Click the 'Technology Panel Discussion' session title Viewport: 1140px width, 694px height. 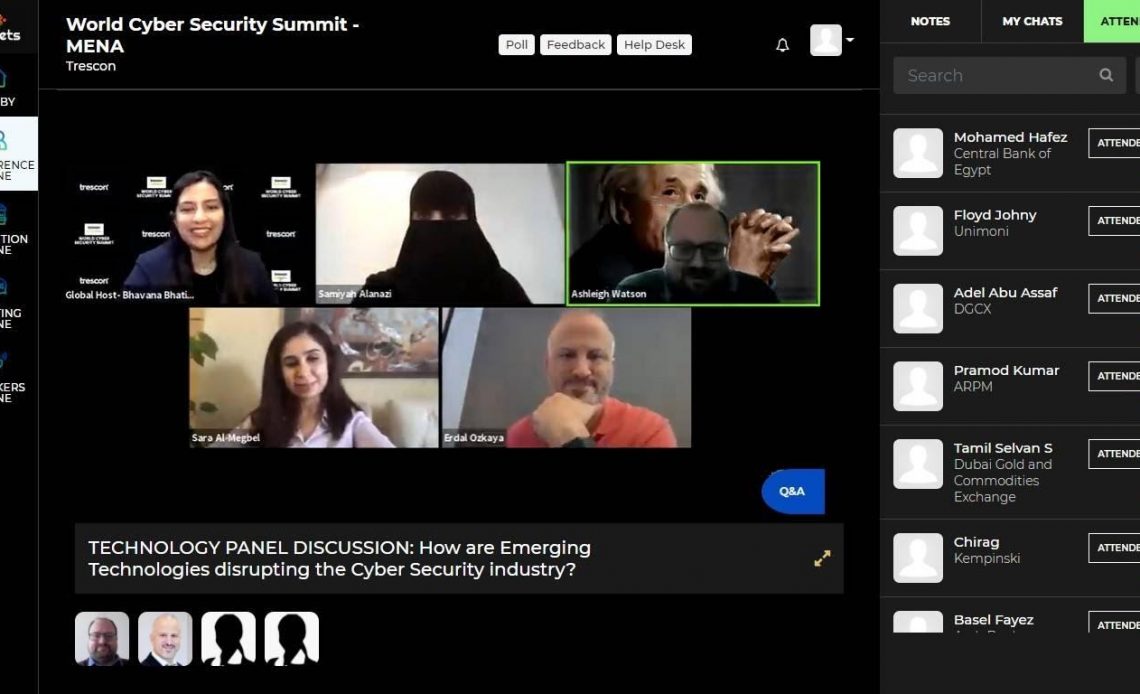[x=340, y=558]
